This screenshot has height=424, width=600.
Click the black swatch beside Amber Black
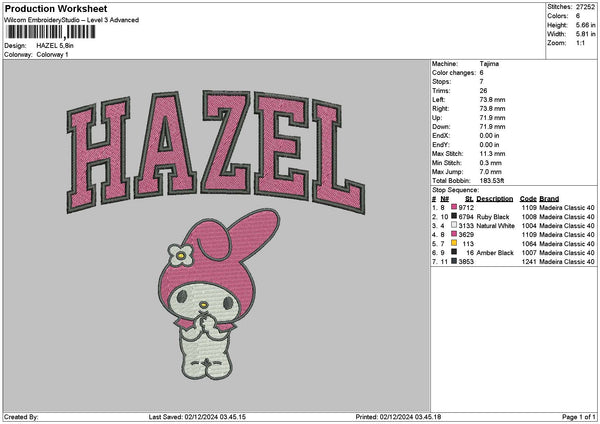click(x=454, y=252)
